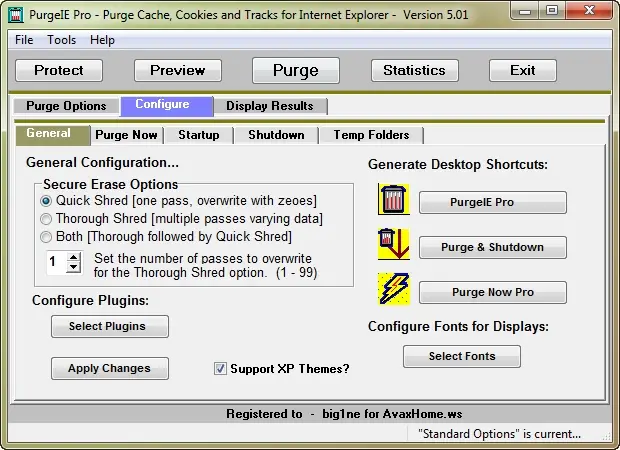
Task: Decrease the number of overwrite passes
Action: point(74,267)
